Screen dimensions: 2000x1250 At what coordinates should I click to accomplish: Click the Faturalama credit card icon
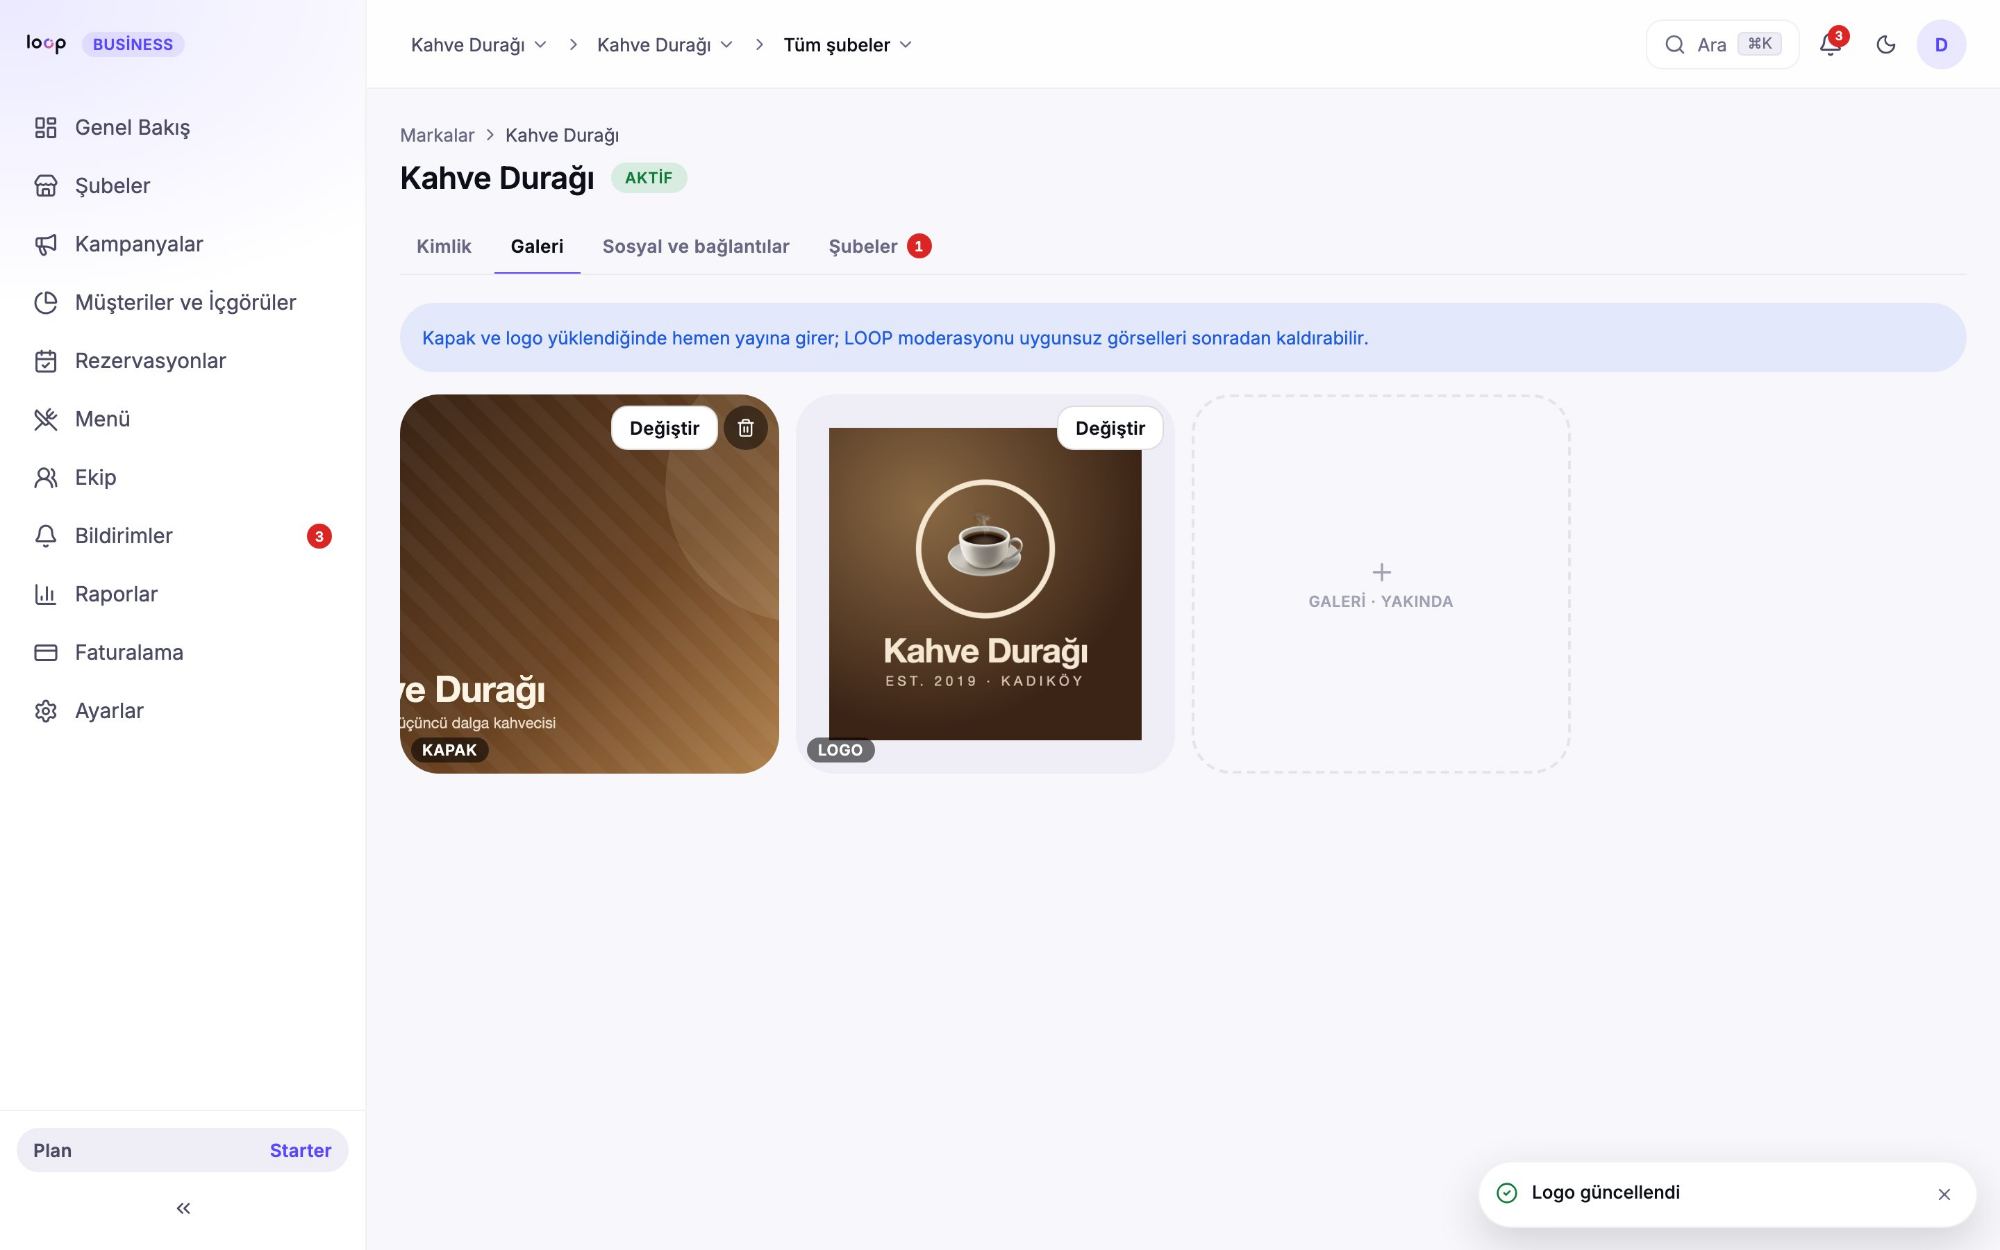point(46,653)
